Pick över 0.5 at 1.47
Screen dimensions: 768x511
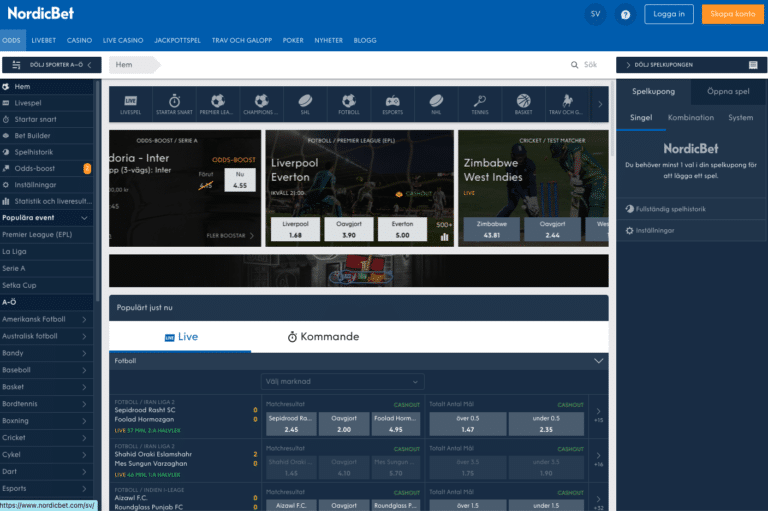(468, 424)
